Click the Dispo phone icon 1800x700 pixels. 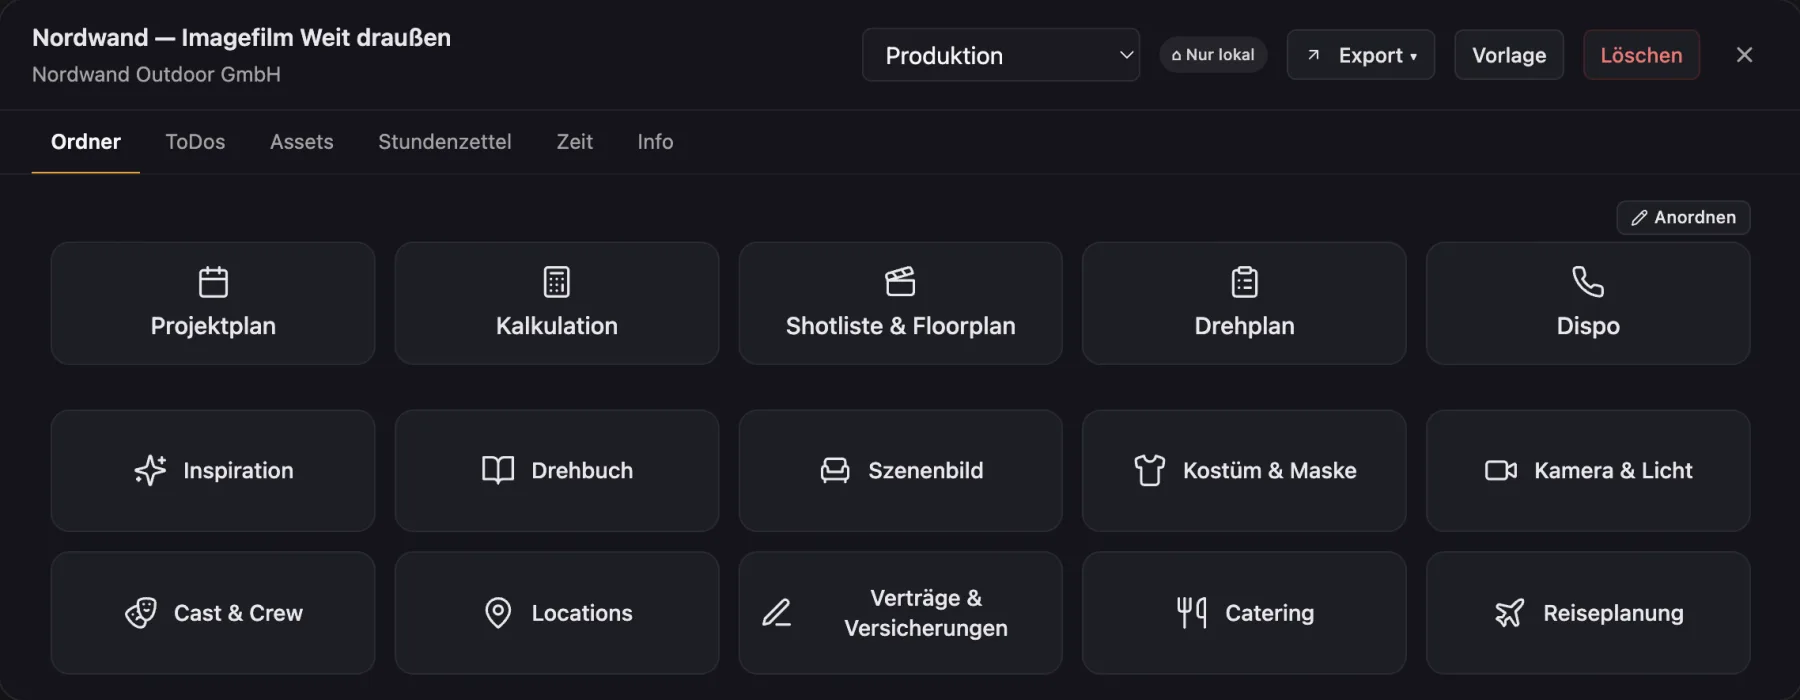tap(1588, 282)
